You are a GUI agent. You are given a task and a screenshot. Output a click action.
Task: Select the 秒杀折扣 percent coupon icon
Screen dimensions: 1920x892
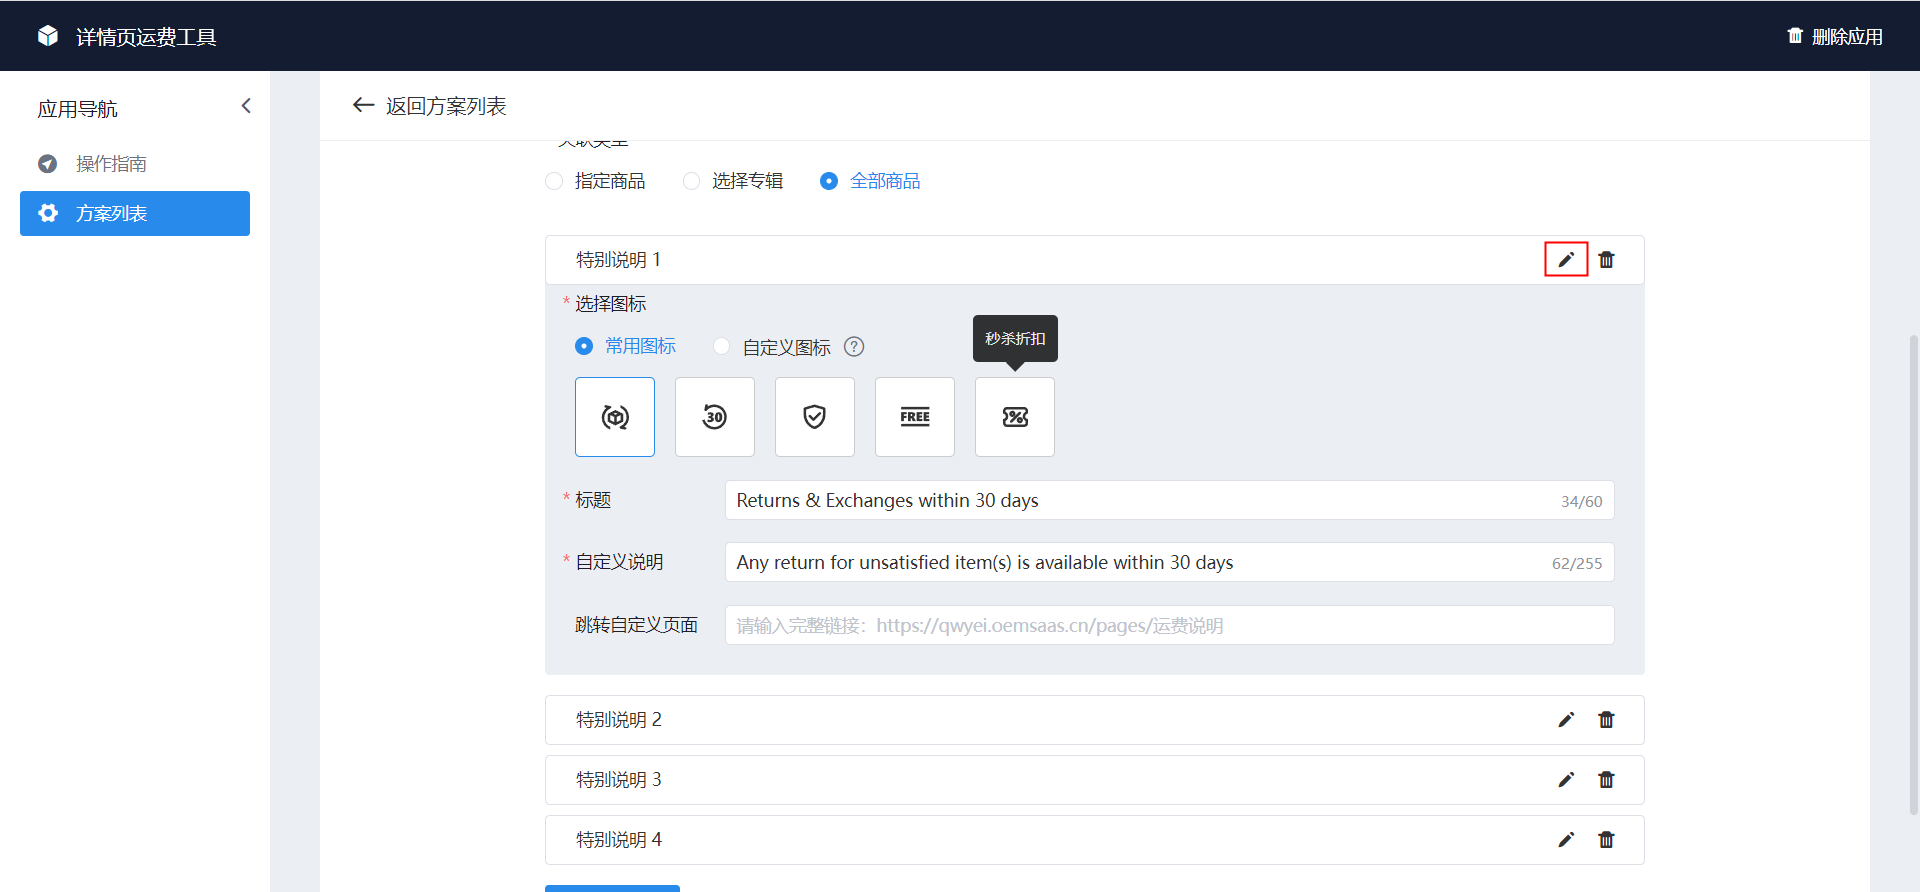tap(1015, 417)
